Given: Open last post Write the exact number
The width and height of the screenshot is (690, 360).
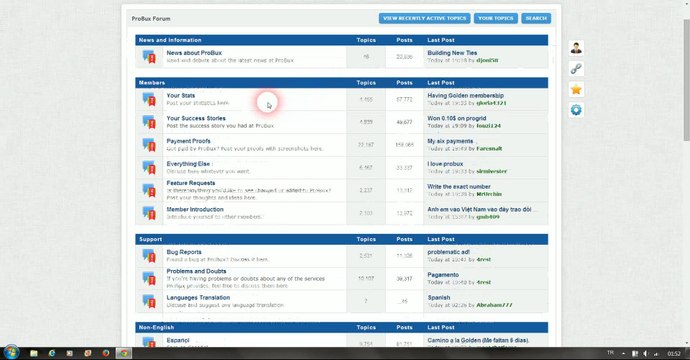Looking at the screenshot, I should coord(459,187).
